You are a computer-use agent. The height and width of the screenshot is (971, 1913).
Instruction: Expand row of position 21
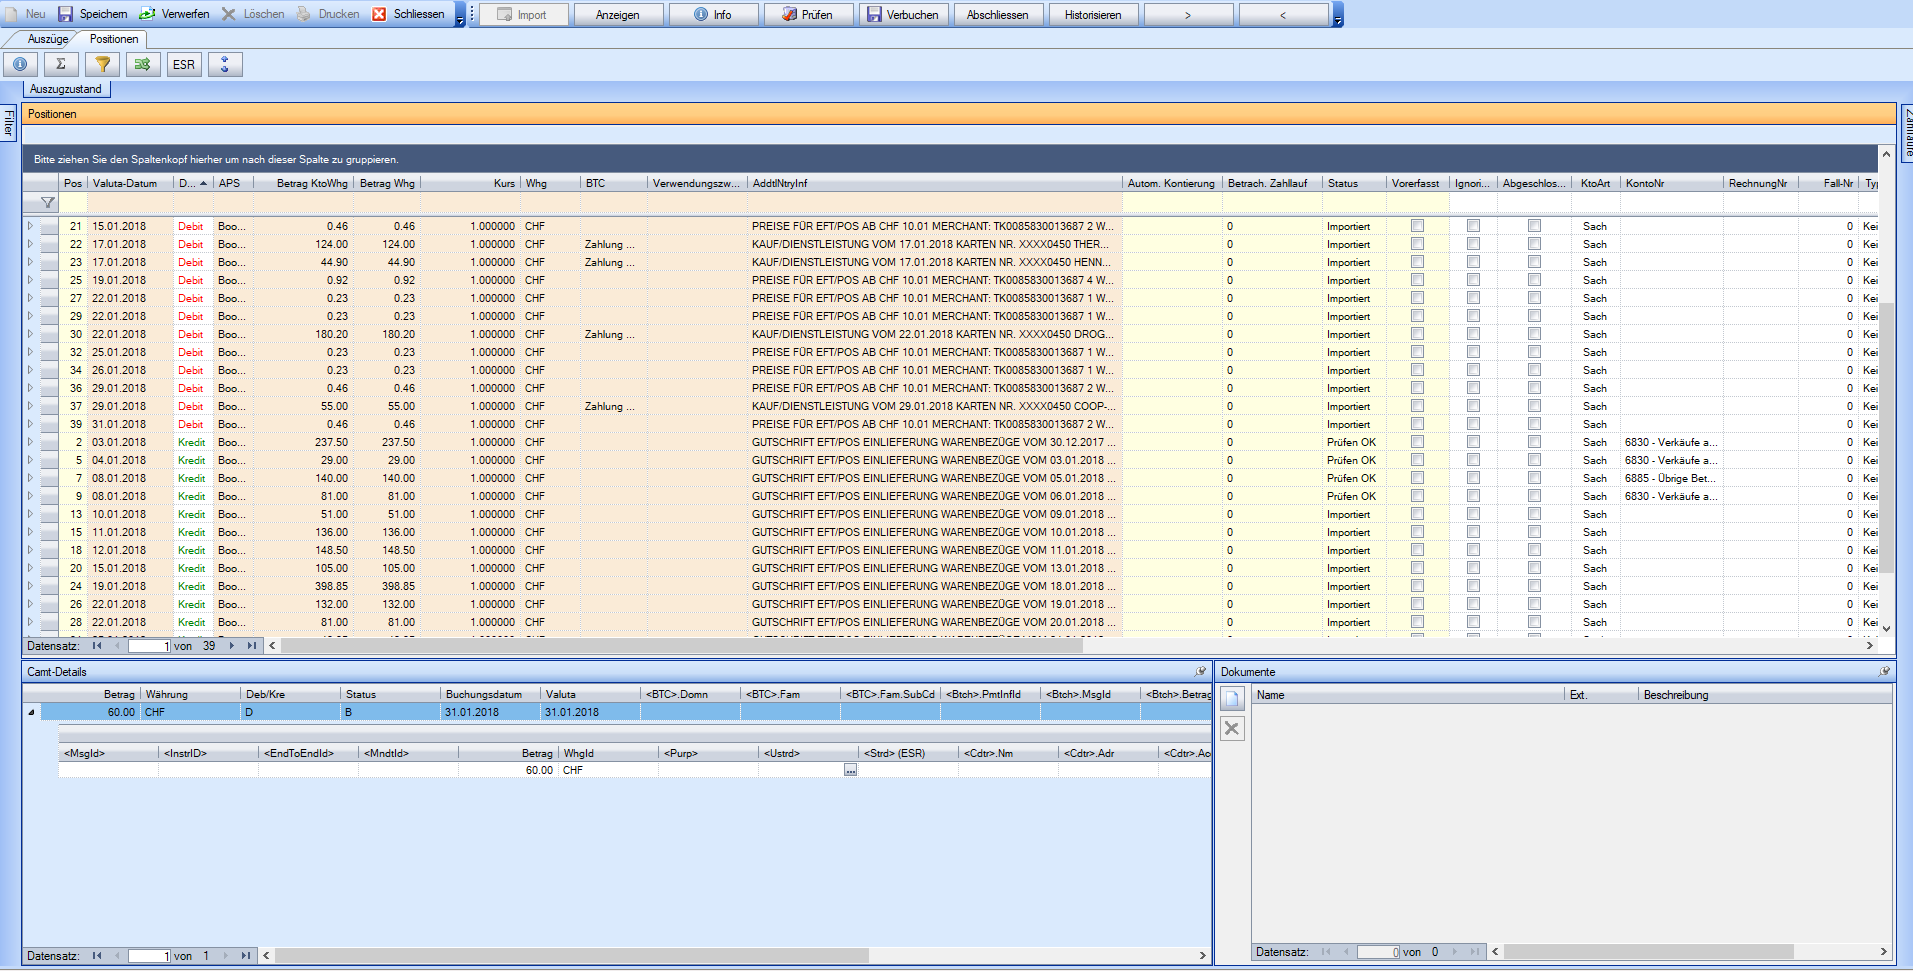coord(30,226)
